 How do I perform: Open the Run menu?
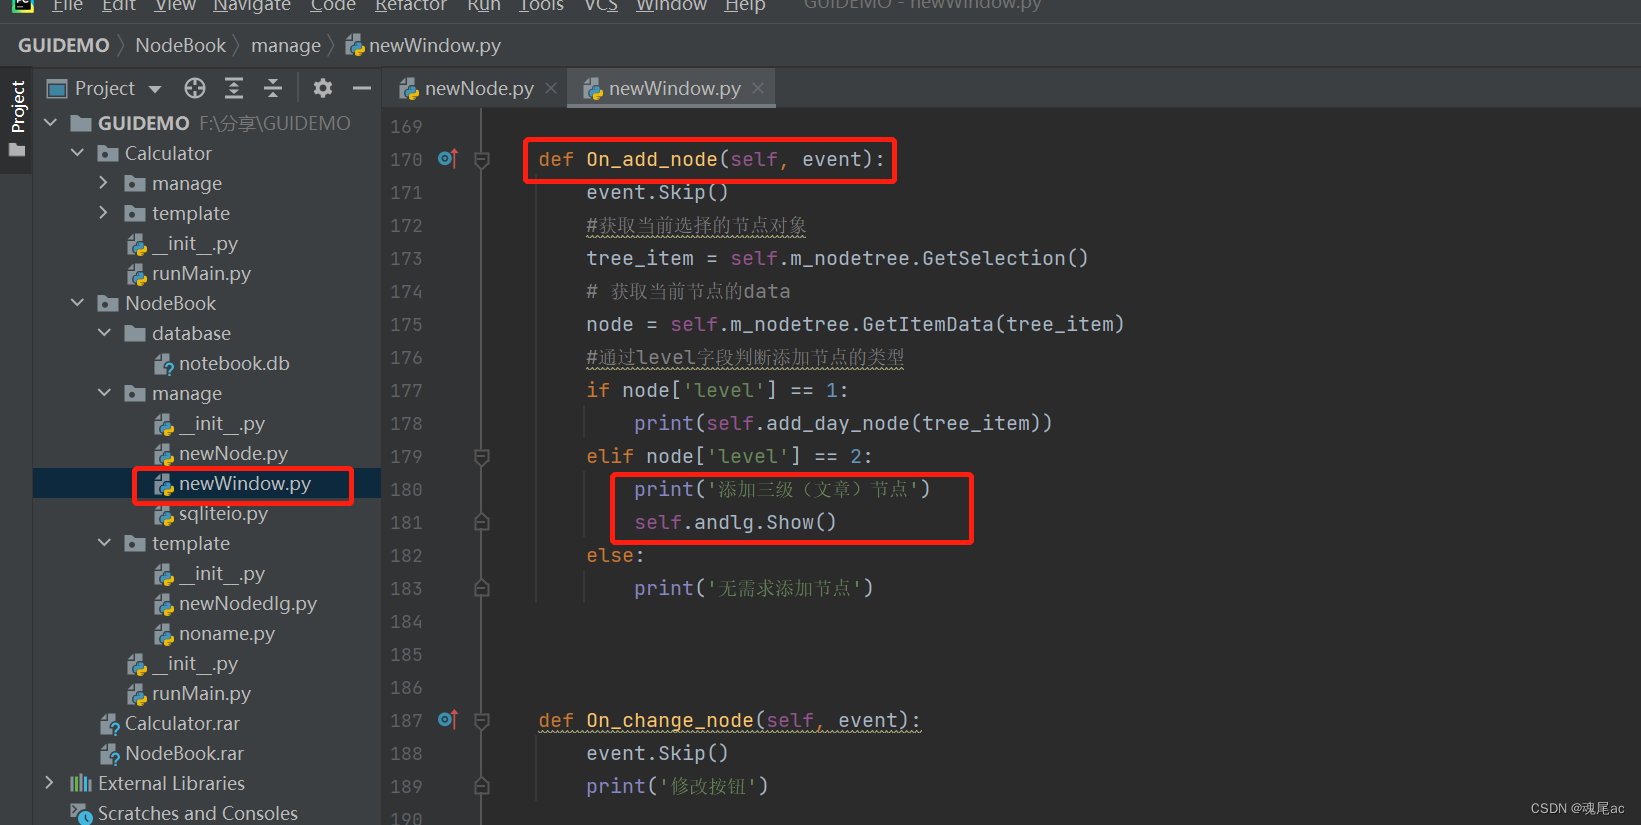[x=484, y=5]
